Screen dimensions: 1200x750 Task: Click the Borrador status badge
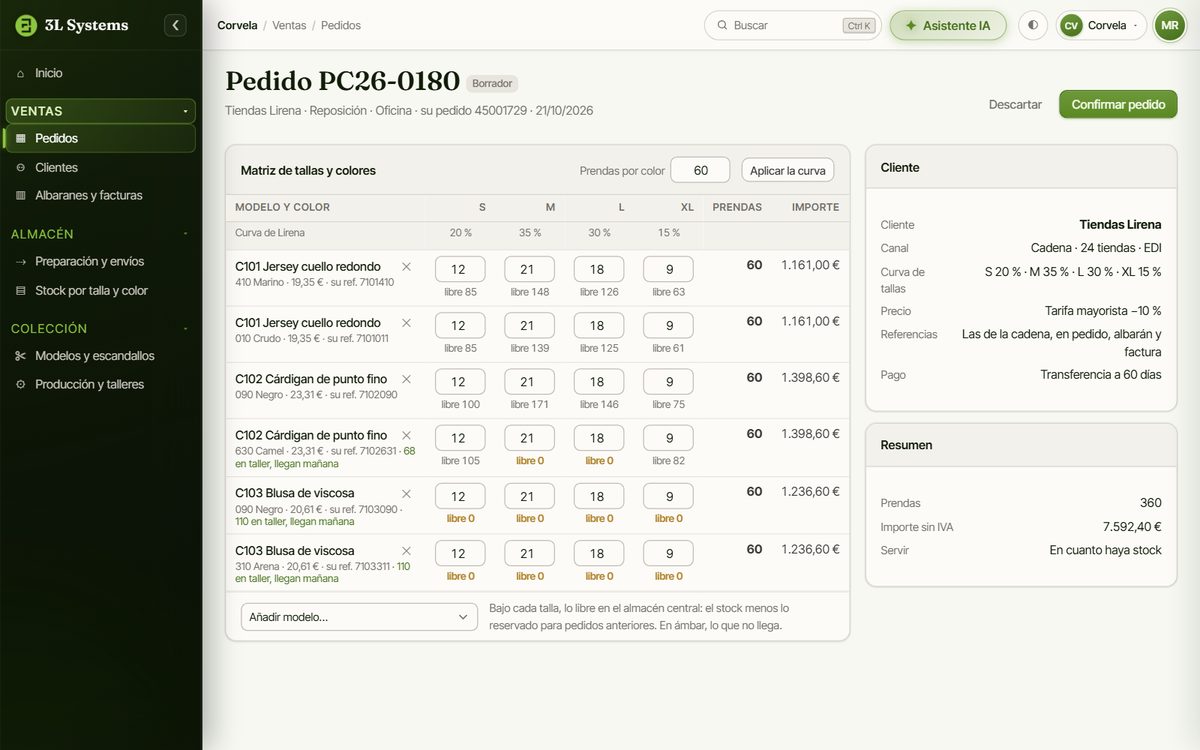click(x=492, y=84)
